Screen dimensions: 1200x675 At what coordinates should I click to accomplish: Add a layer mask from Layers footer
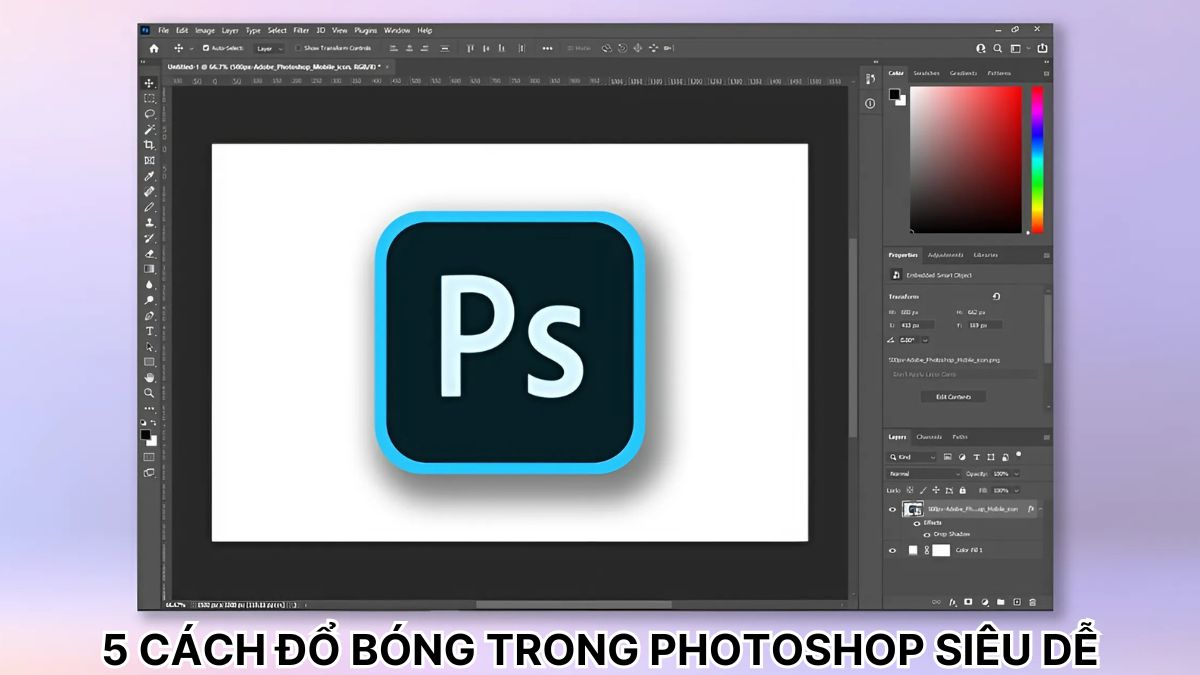968,602
